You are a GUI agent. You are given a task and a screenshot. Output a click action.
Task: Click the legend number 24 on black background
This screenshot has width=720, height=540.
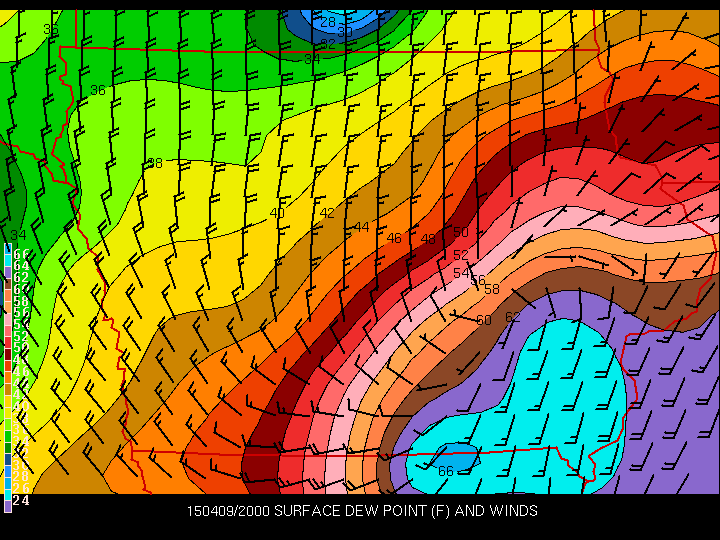(x=22, y=500)
